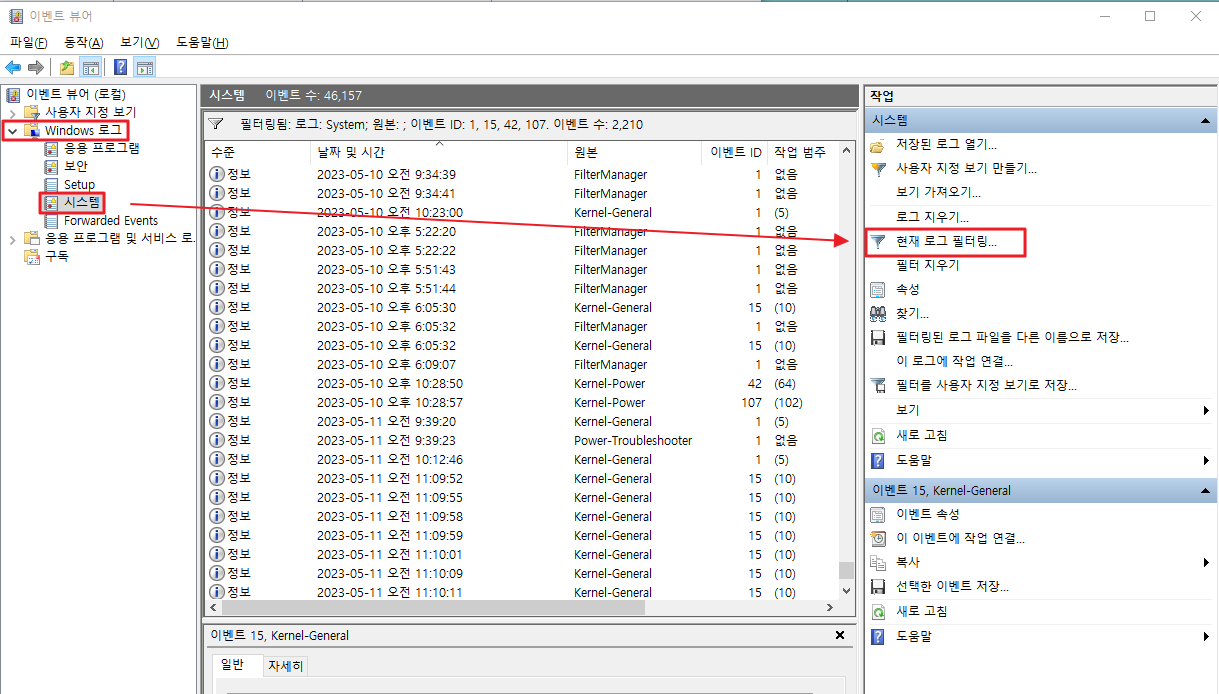The image size is (1219, 694).
Task: Open the 복사 submenu arrow
Action: click(1207, 562)
